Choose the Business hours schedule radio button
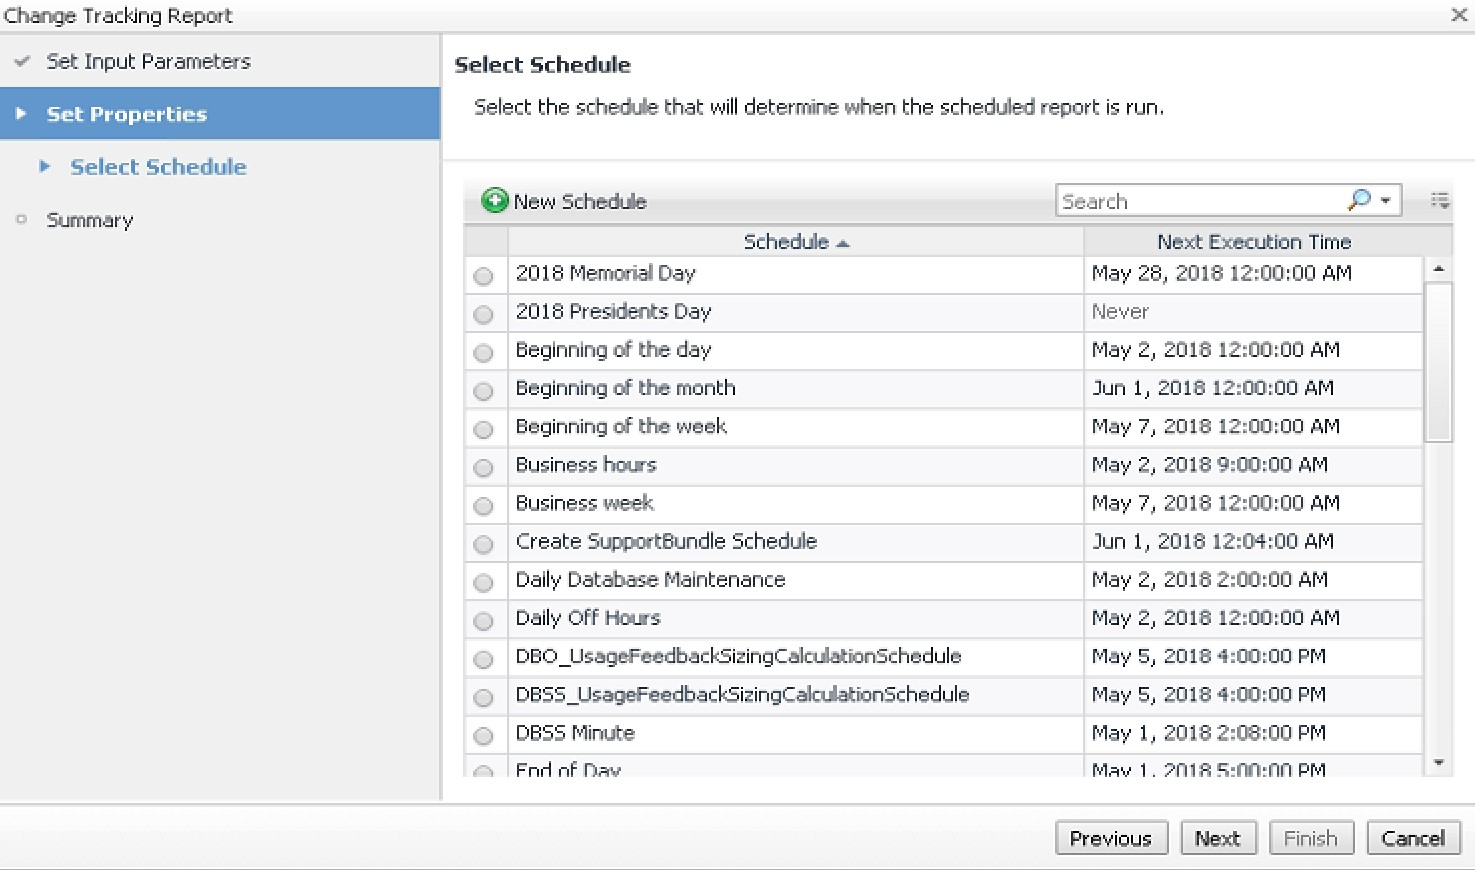This screenshot has width=1475, height=870. tap(484, 467)
